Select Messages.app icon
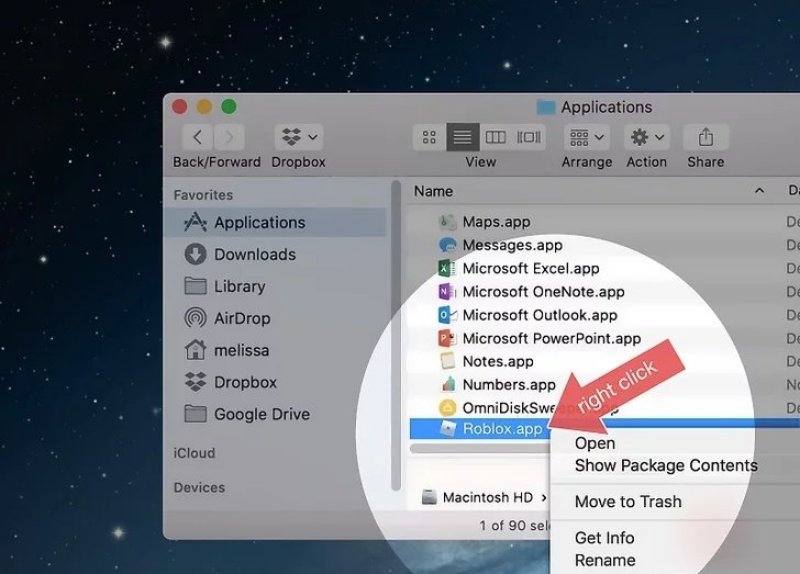 point(447,245)
